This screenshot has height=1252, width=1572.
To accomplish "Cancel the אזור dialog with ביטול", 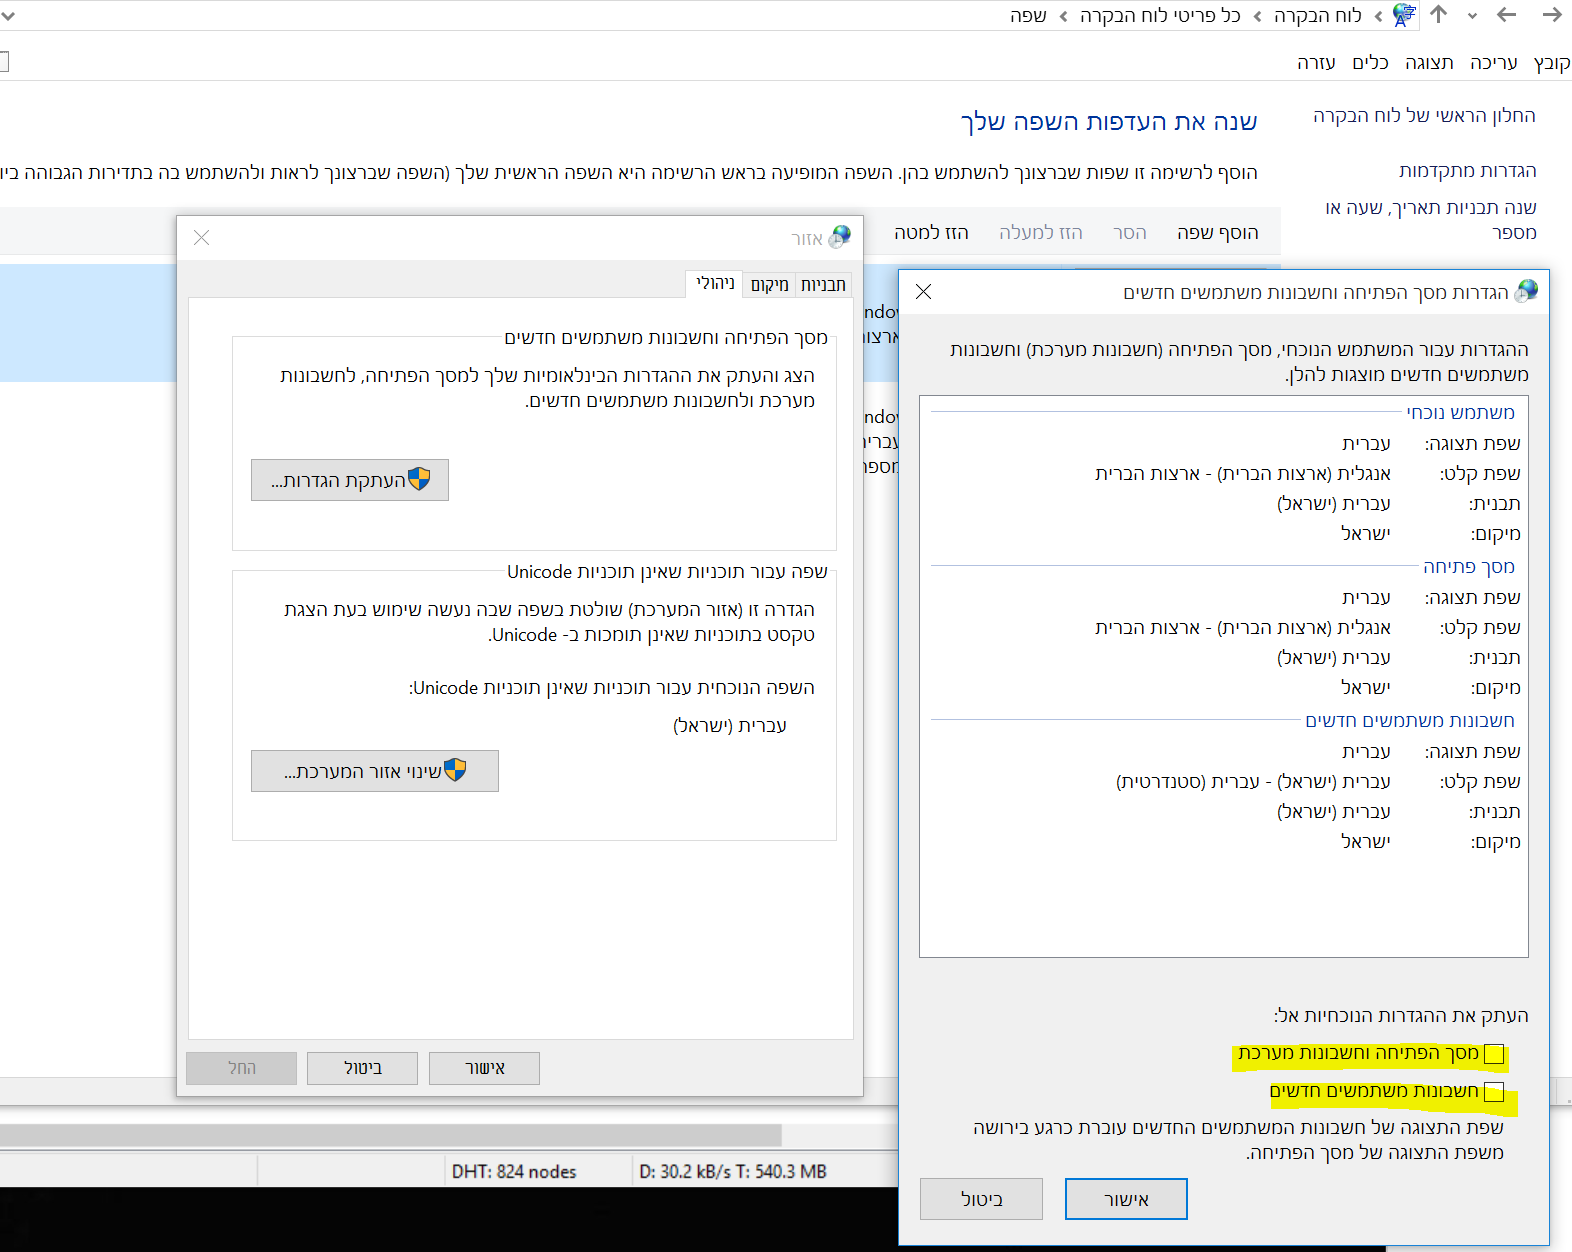I will (x=363, y=1068).
